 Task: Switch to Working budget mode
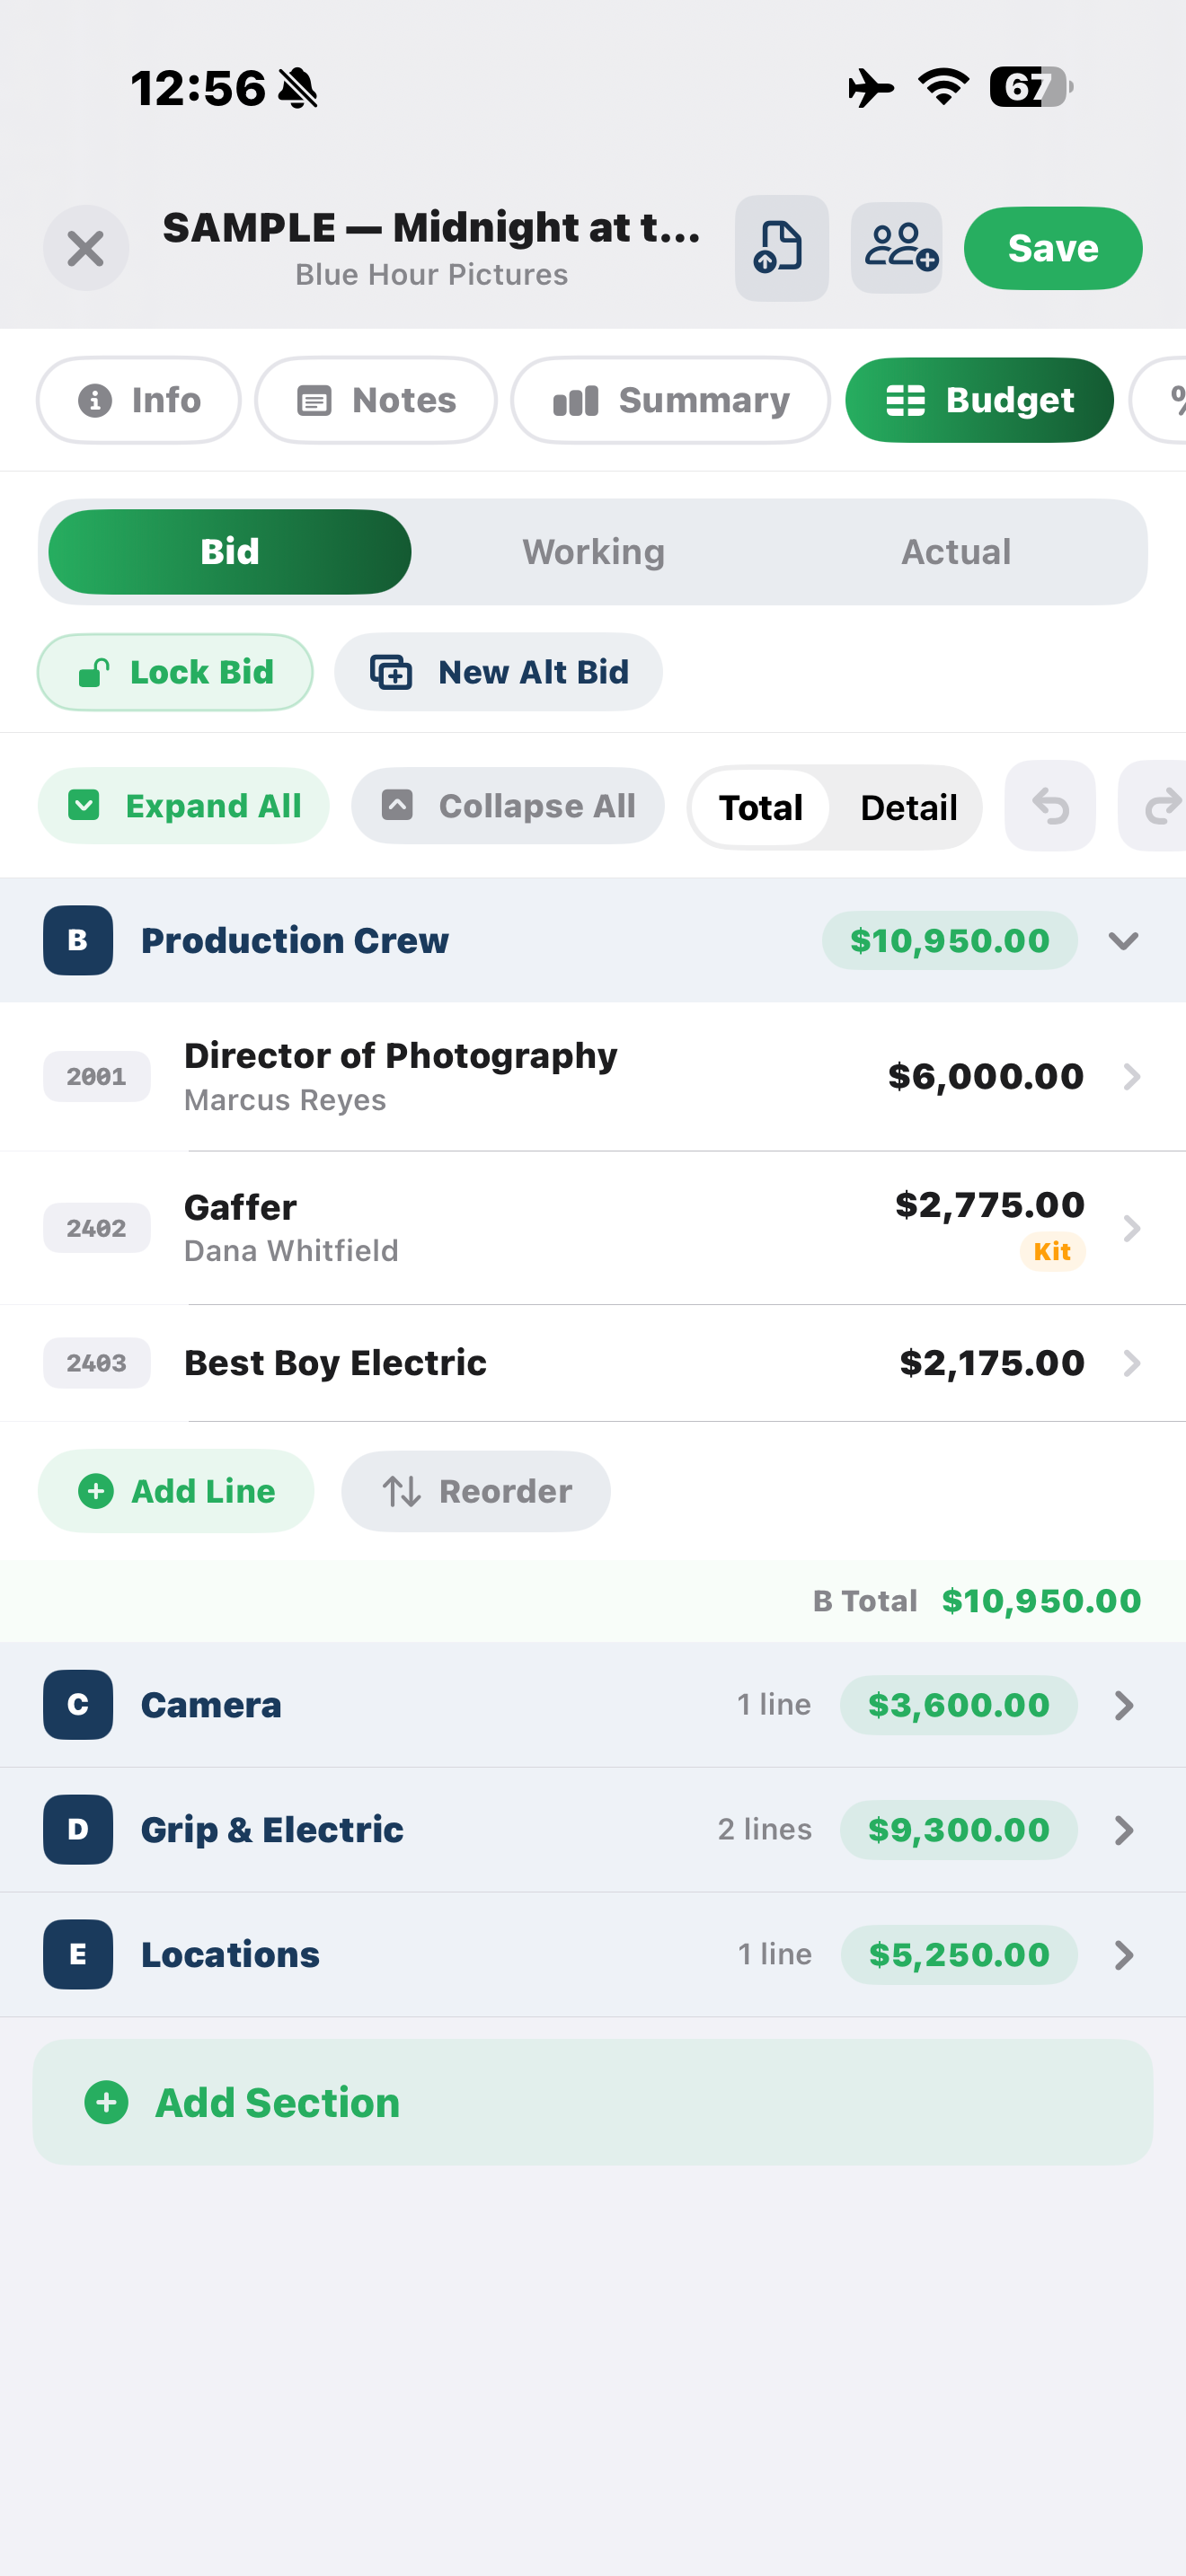click(593, 552)
